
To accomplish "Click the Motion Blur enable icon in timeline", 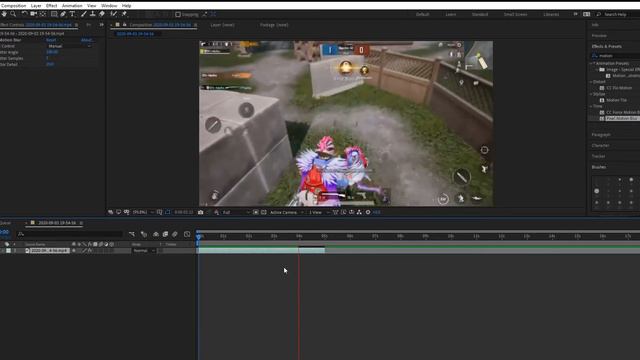I will tap(175, 234).
